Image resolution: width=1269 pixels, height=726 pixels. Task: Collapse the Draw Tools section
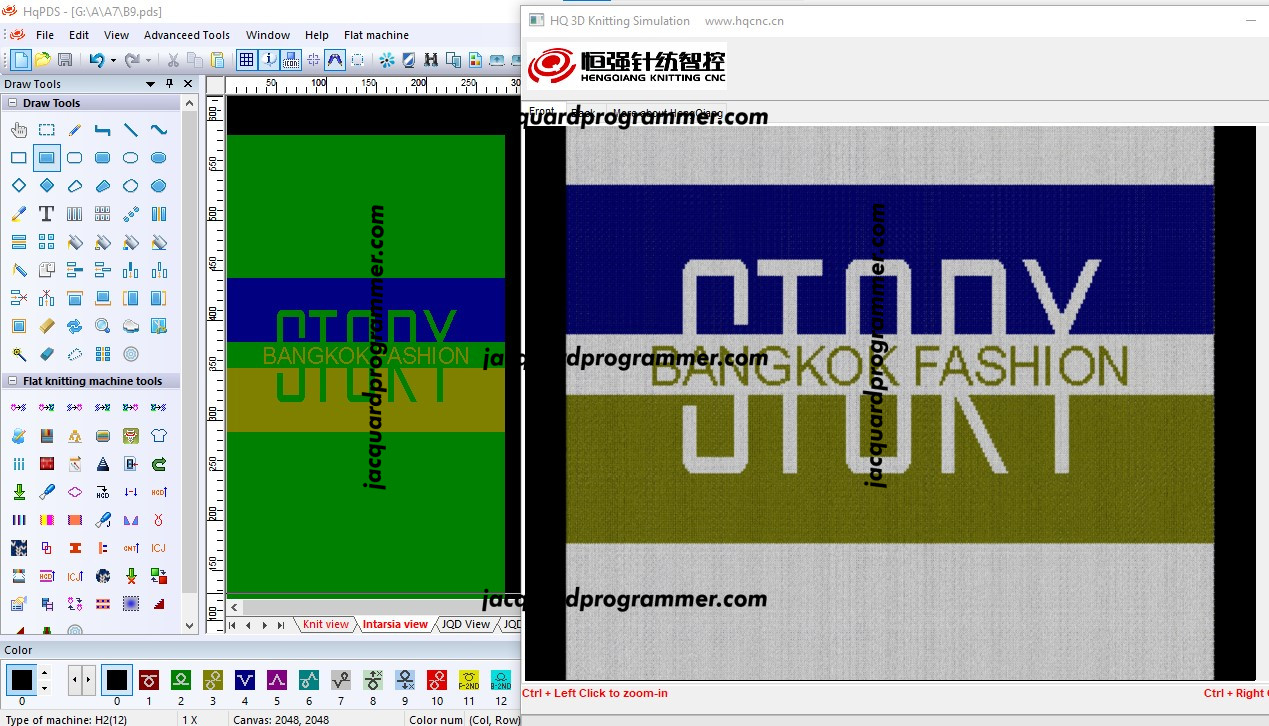point(12,103)
